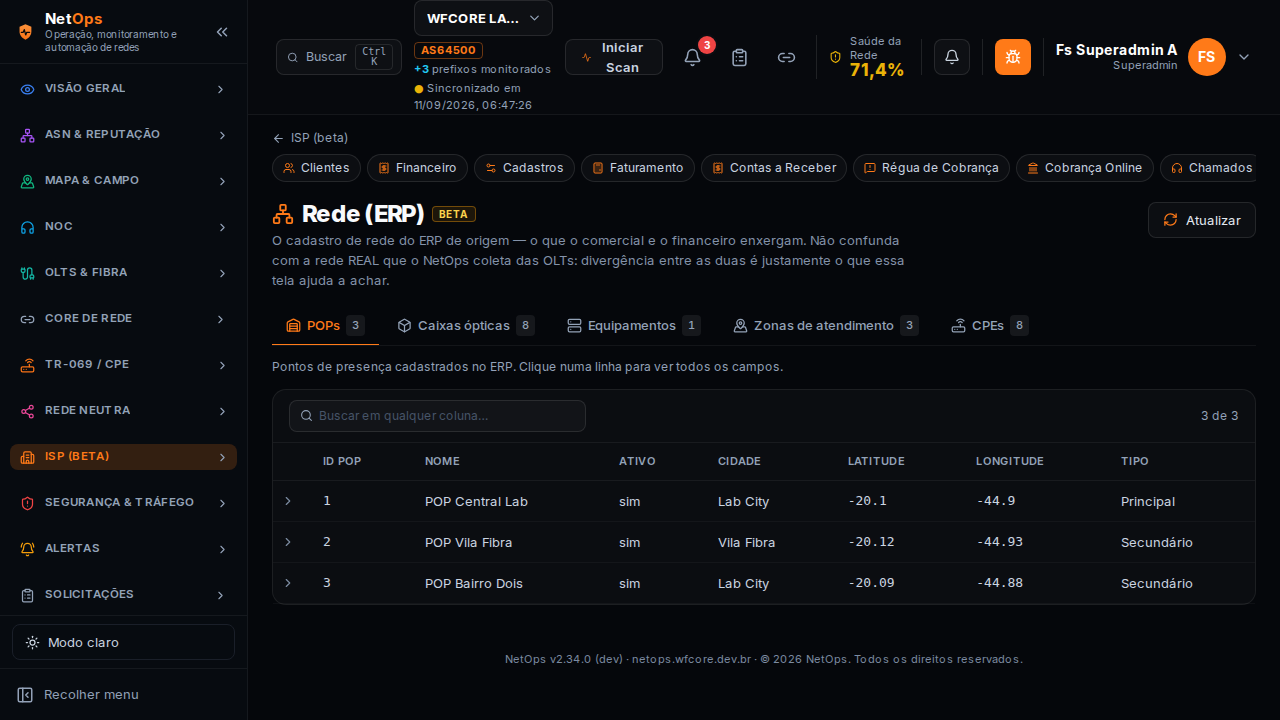1280x720 pixels.
Task: Toggle Modo claro light theme
Action: coord(123,642)
